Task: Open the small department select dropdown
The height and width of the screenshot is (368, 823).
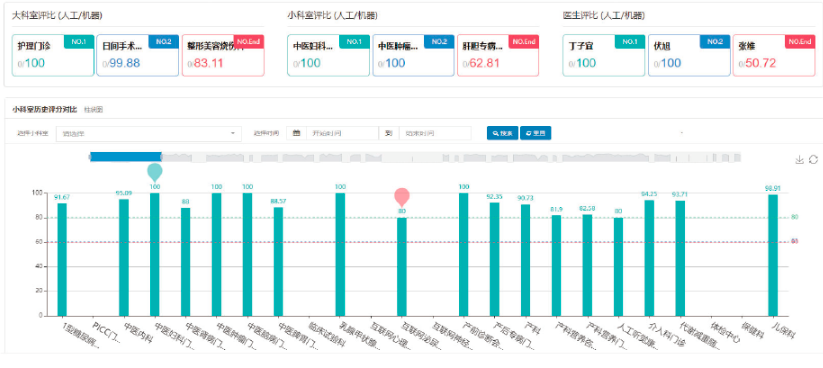Action: 149,133
